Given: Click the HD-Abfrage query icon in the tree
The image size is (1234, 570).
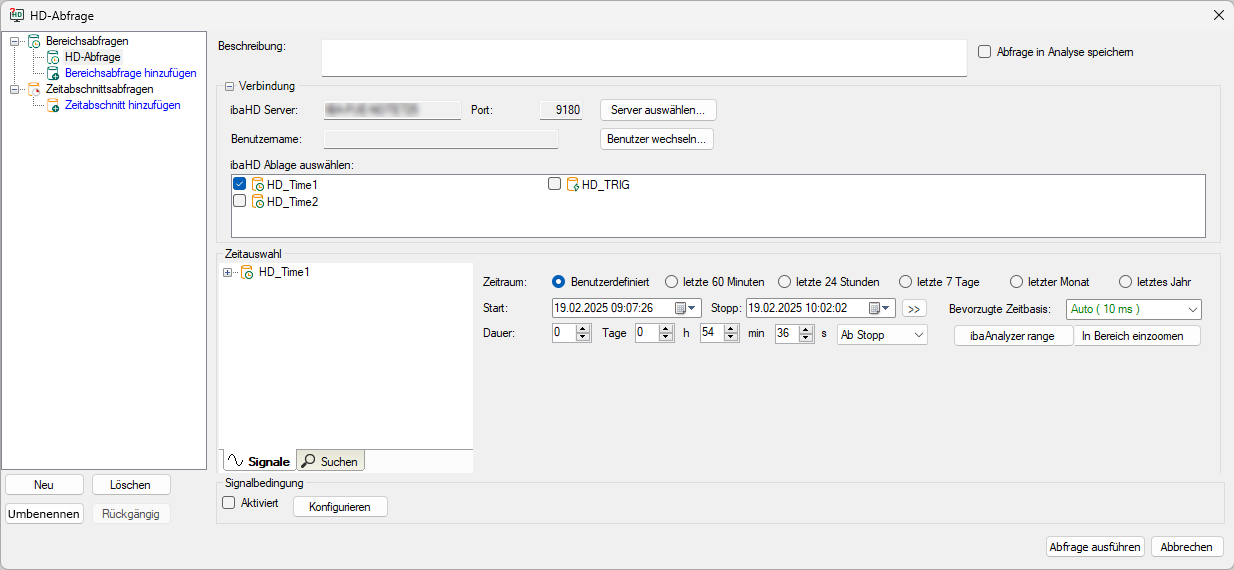Looking at the screenshot, I should tap(55, 57).
